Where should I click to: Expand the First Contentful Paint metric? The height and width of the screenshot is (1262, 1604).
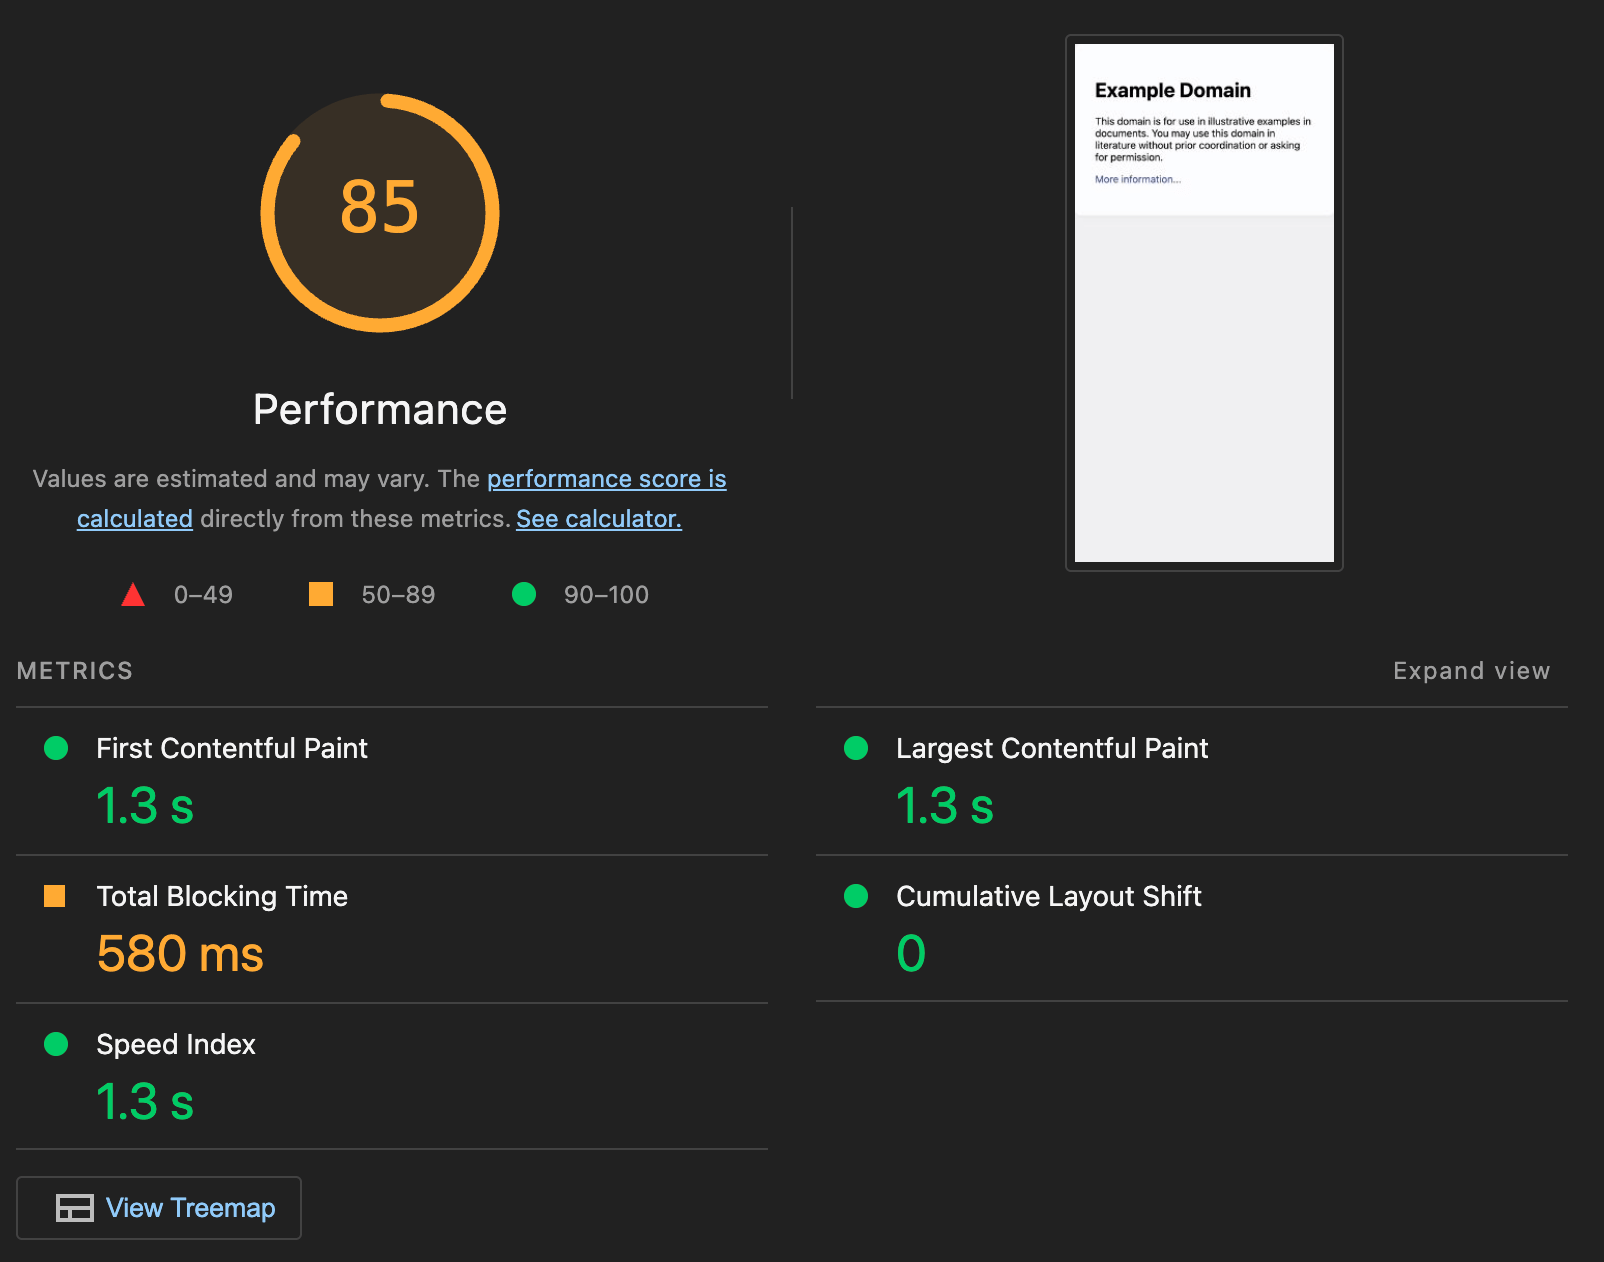tap(231, 748)
